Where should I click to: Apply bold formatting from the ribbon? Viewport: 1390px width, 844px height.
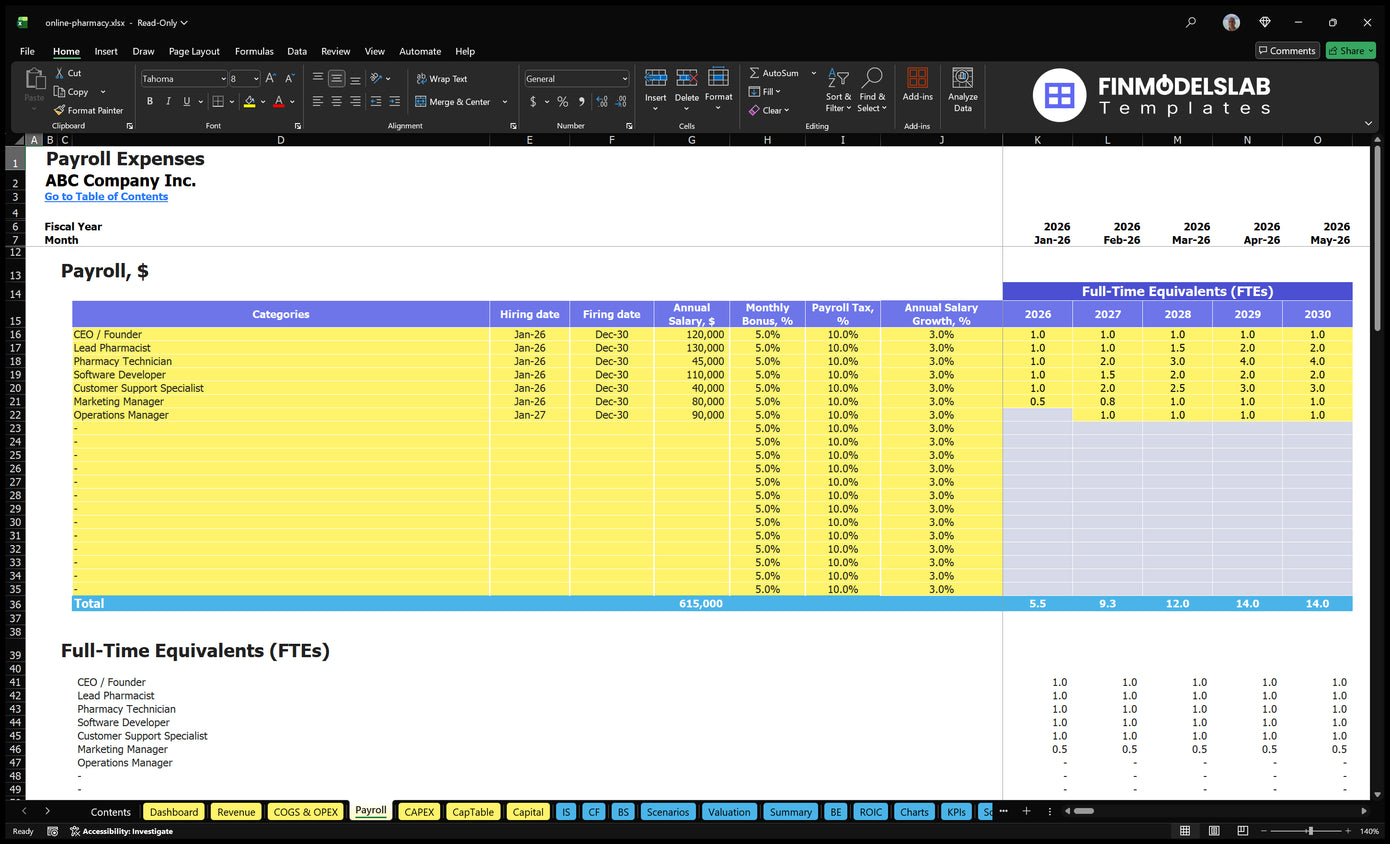[x=149, y=101]
